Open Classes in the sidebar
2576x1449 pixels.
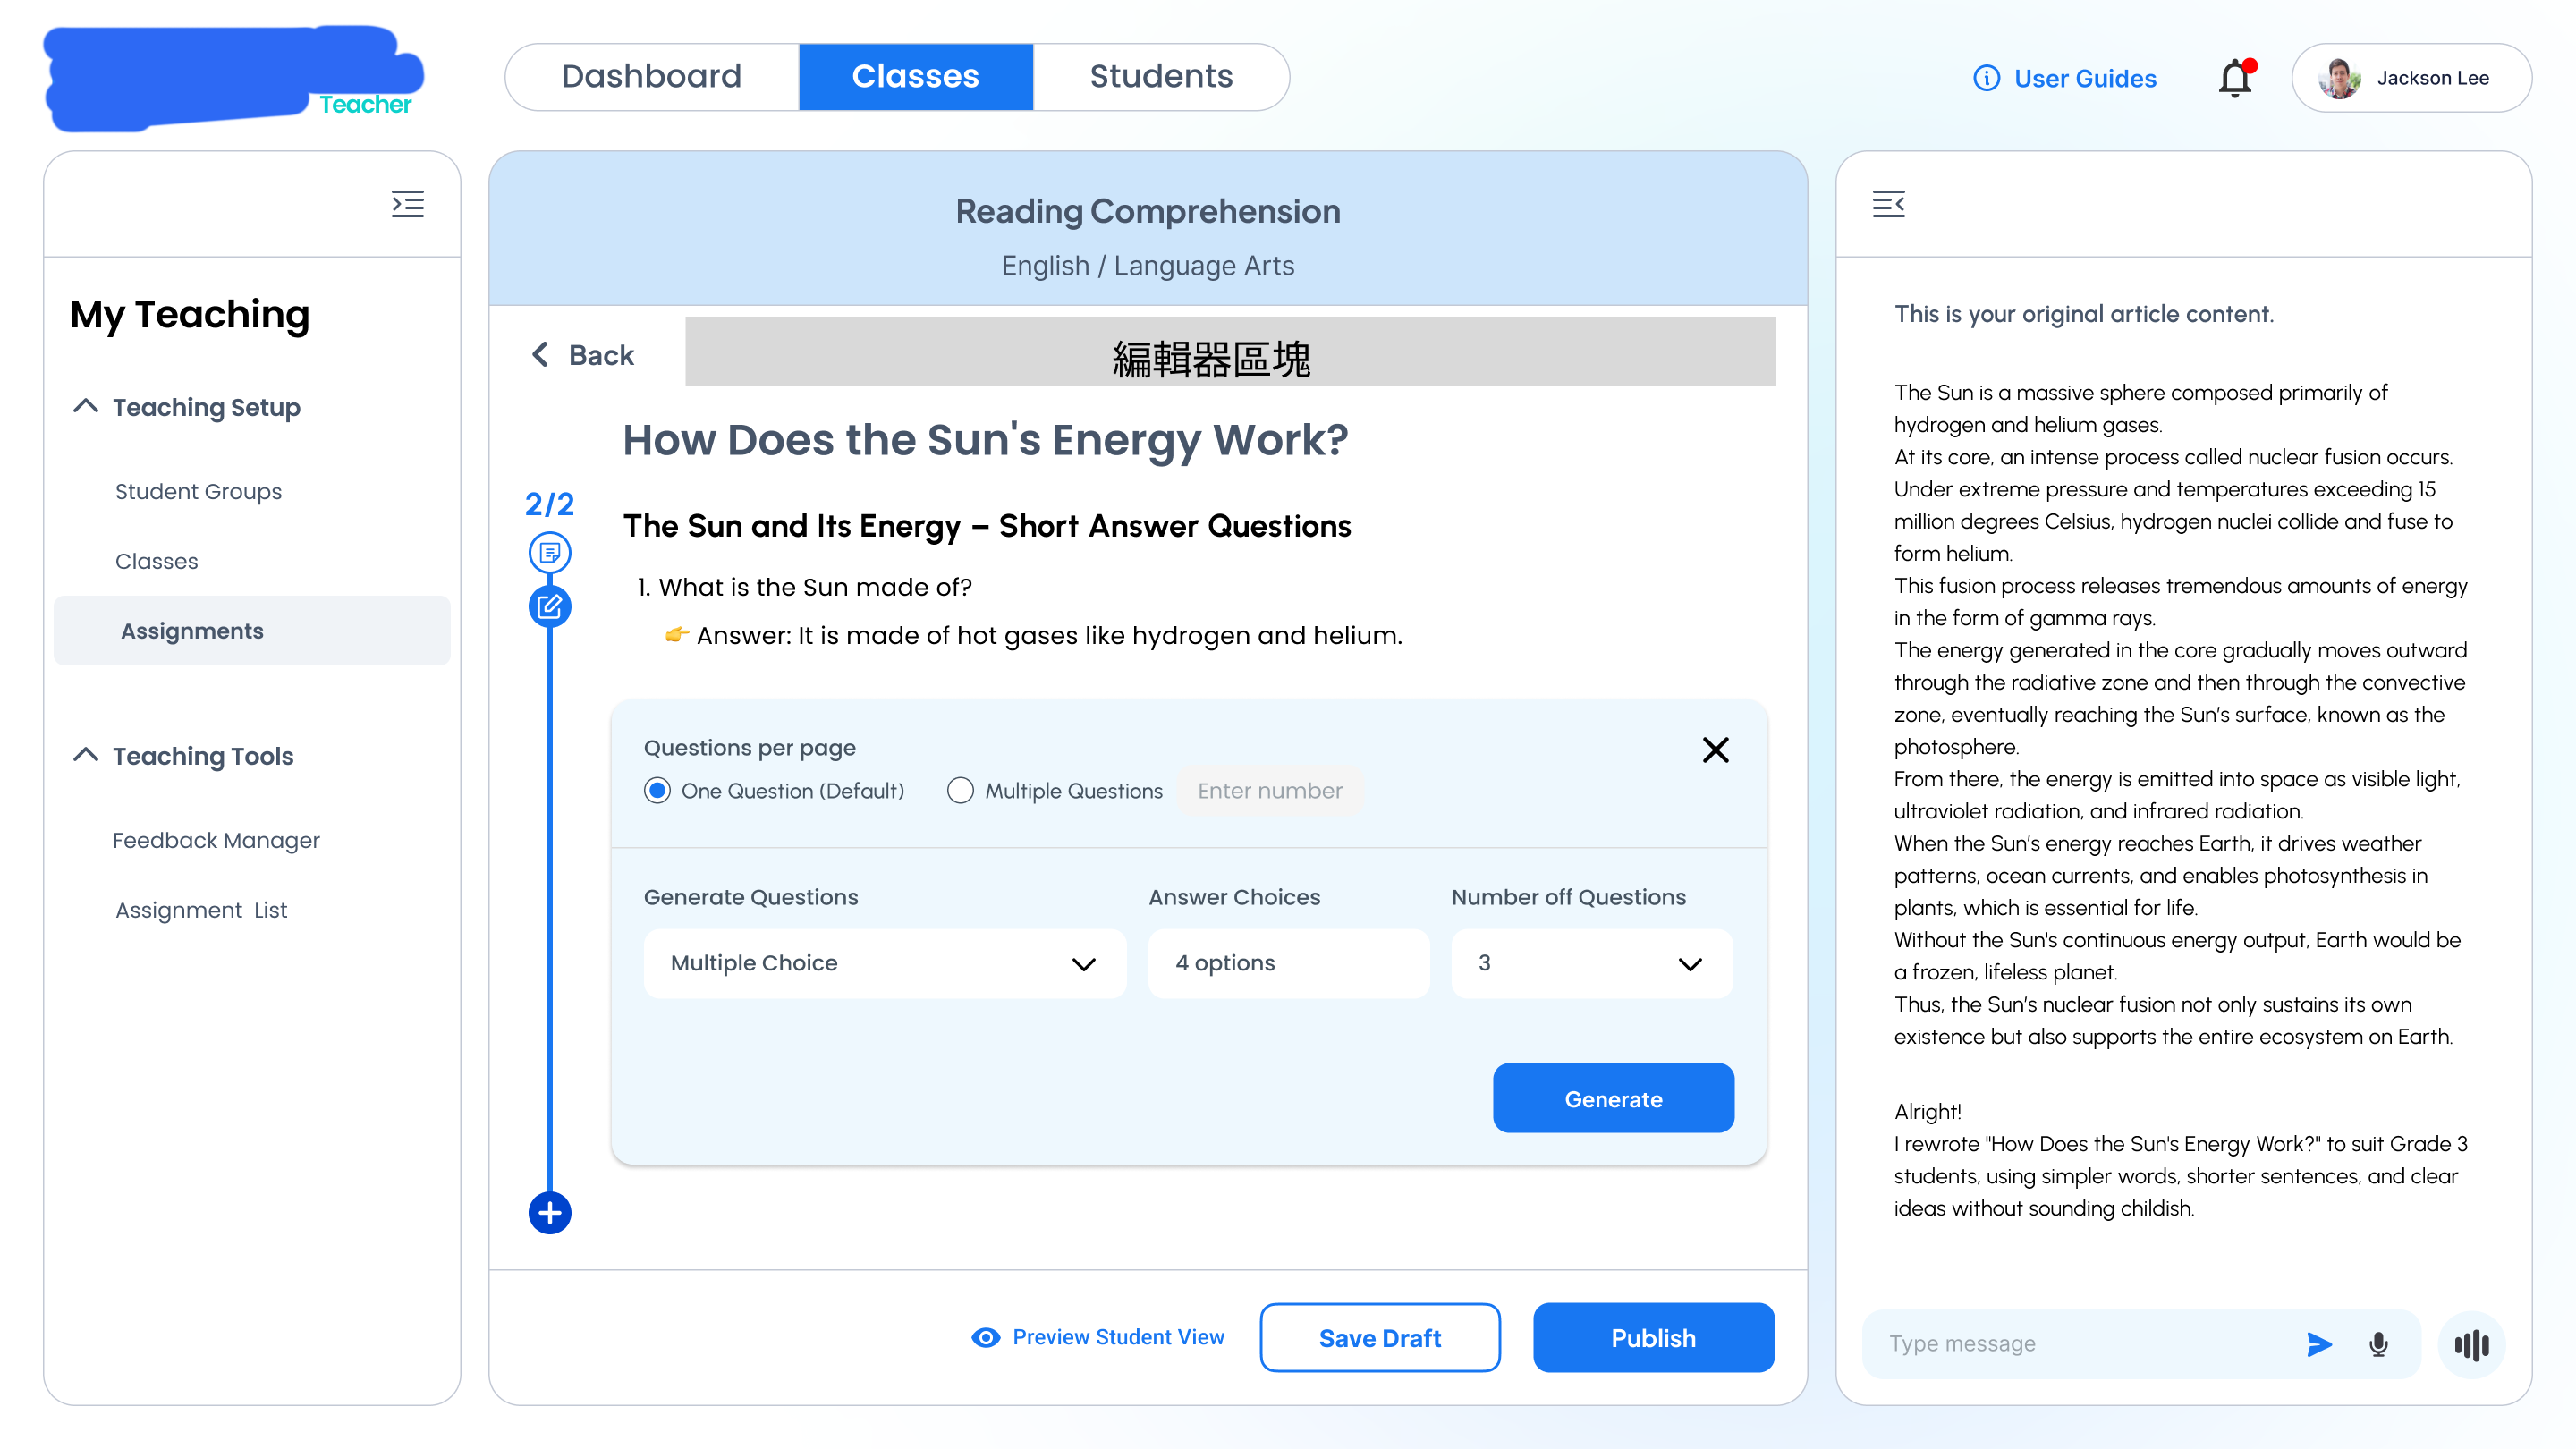(156, 561)
